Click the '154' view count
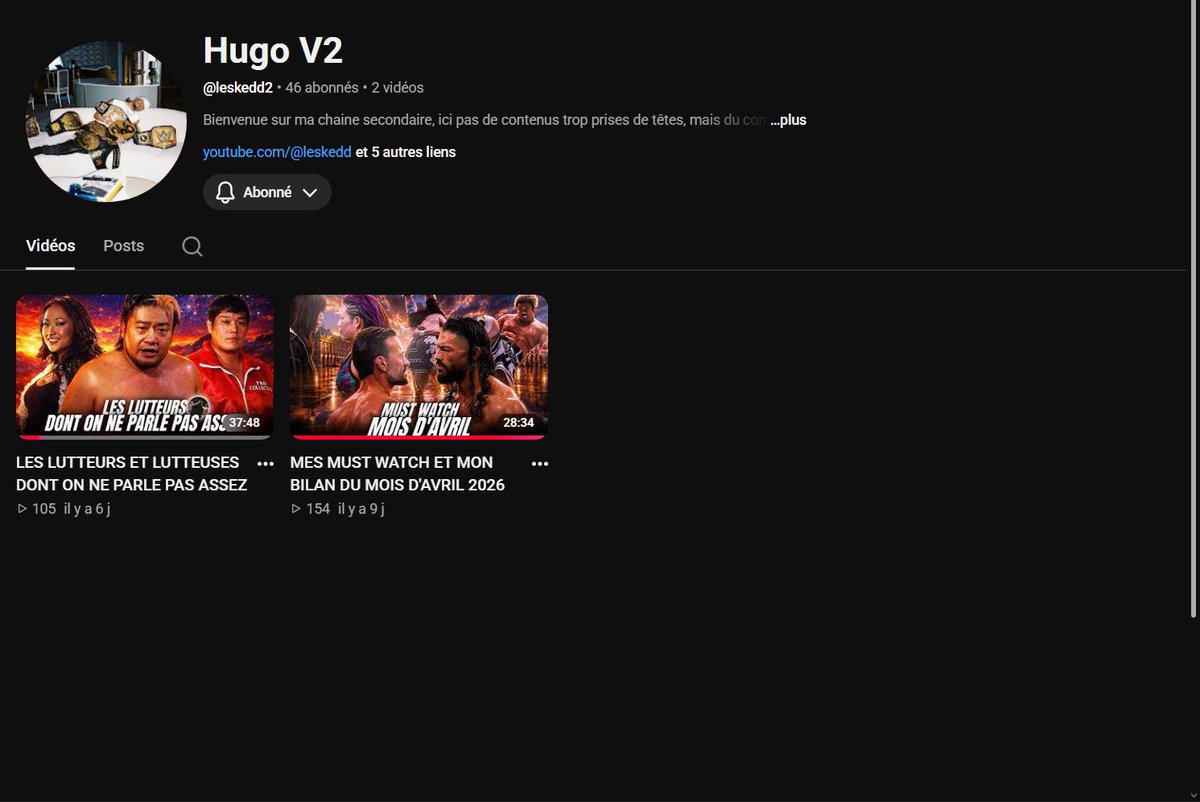1200x802 pixels. (x=318, y=509)
